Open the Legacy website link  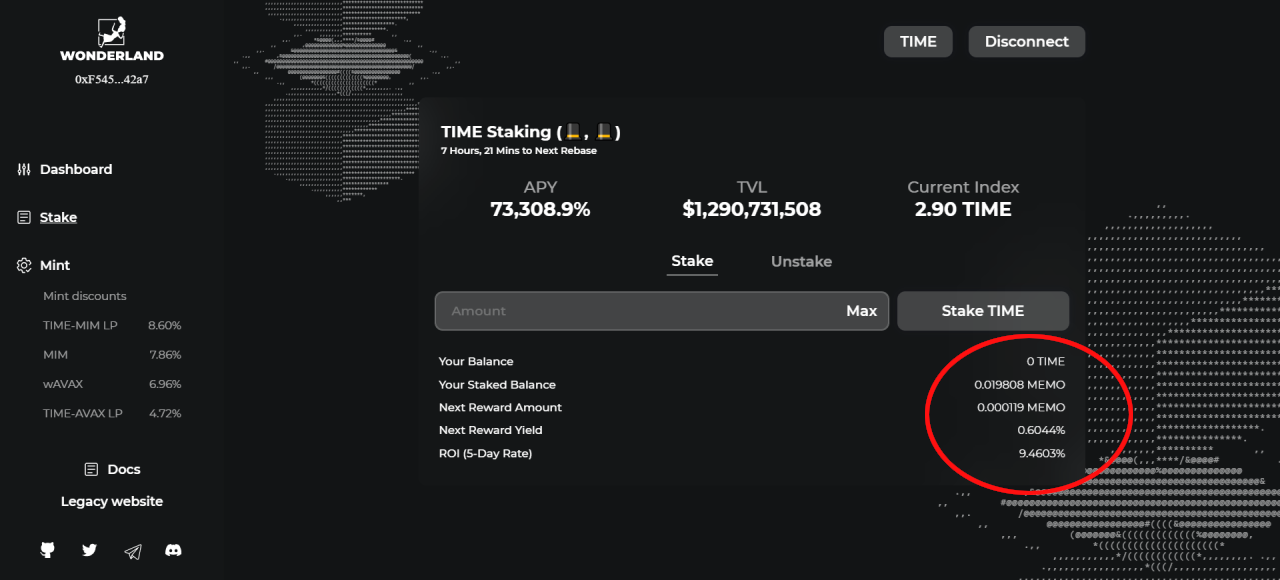(x=112, y=502)
